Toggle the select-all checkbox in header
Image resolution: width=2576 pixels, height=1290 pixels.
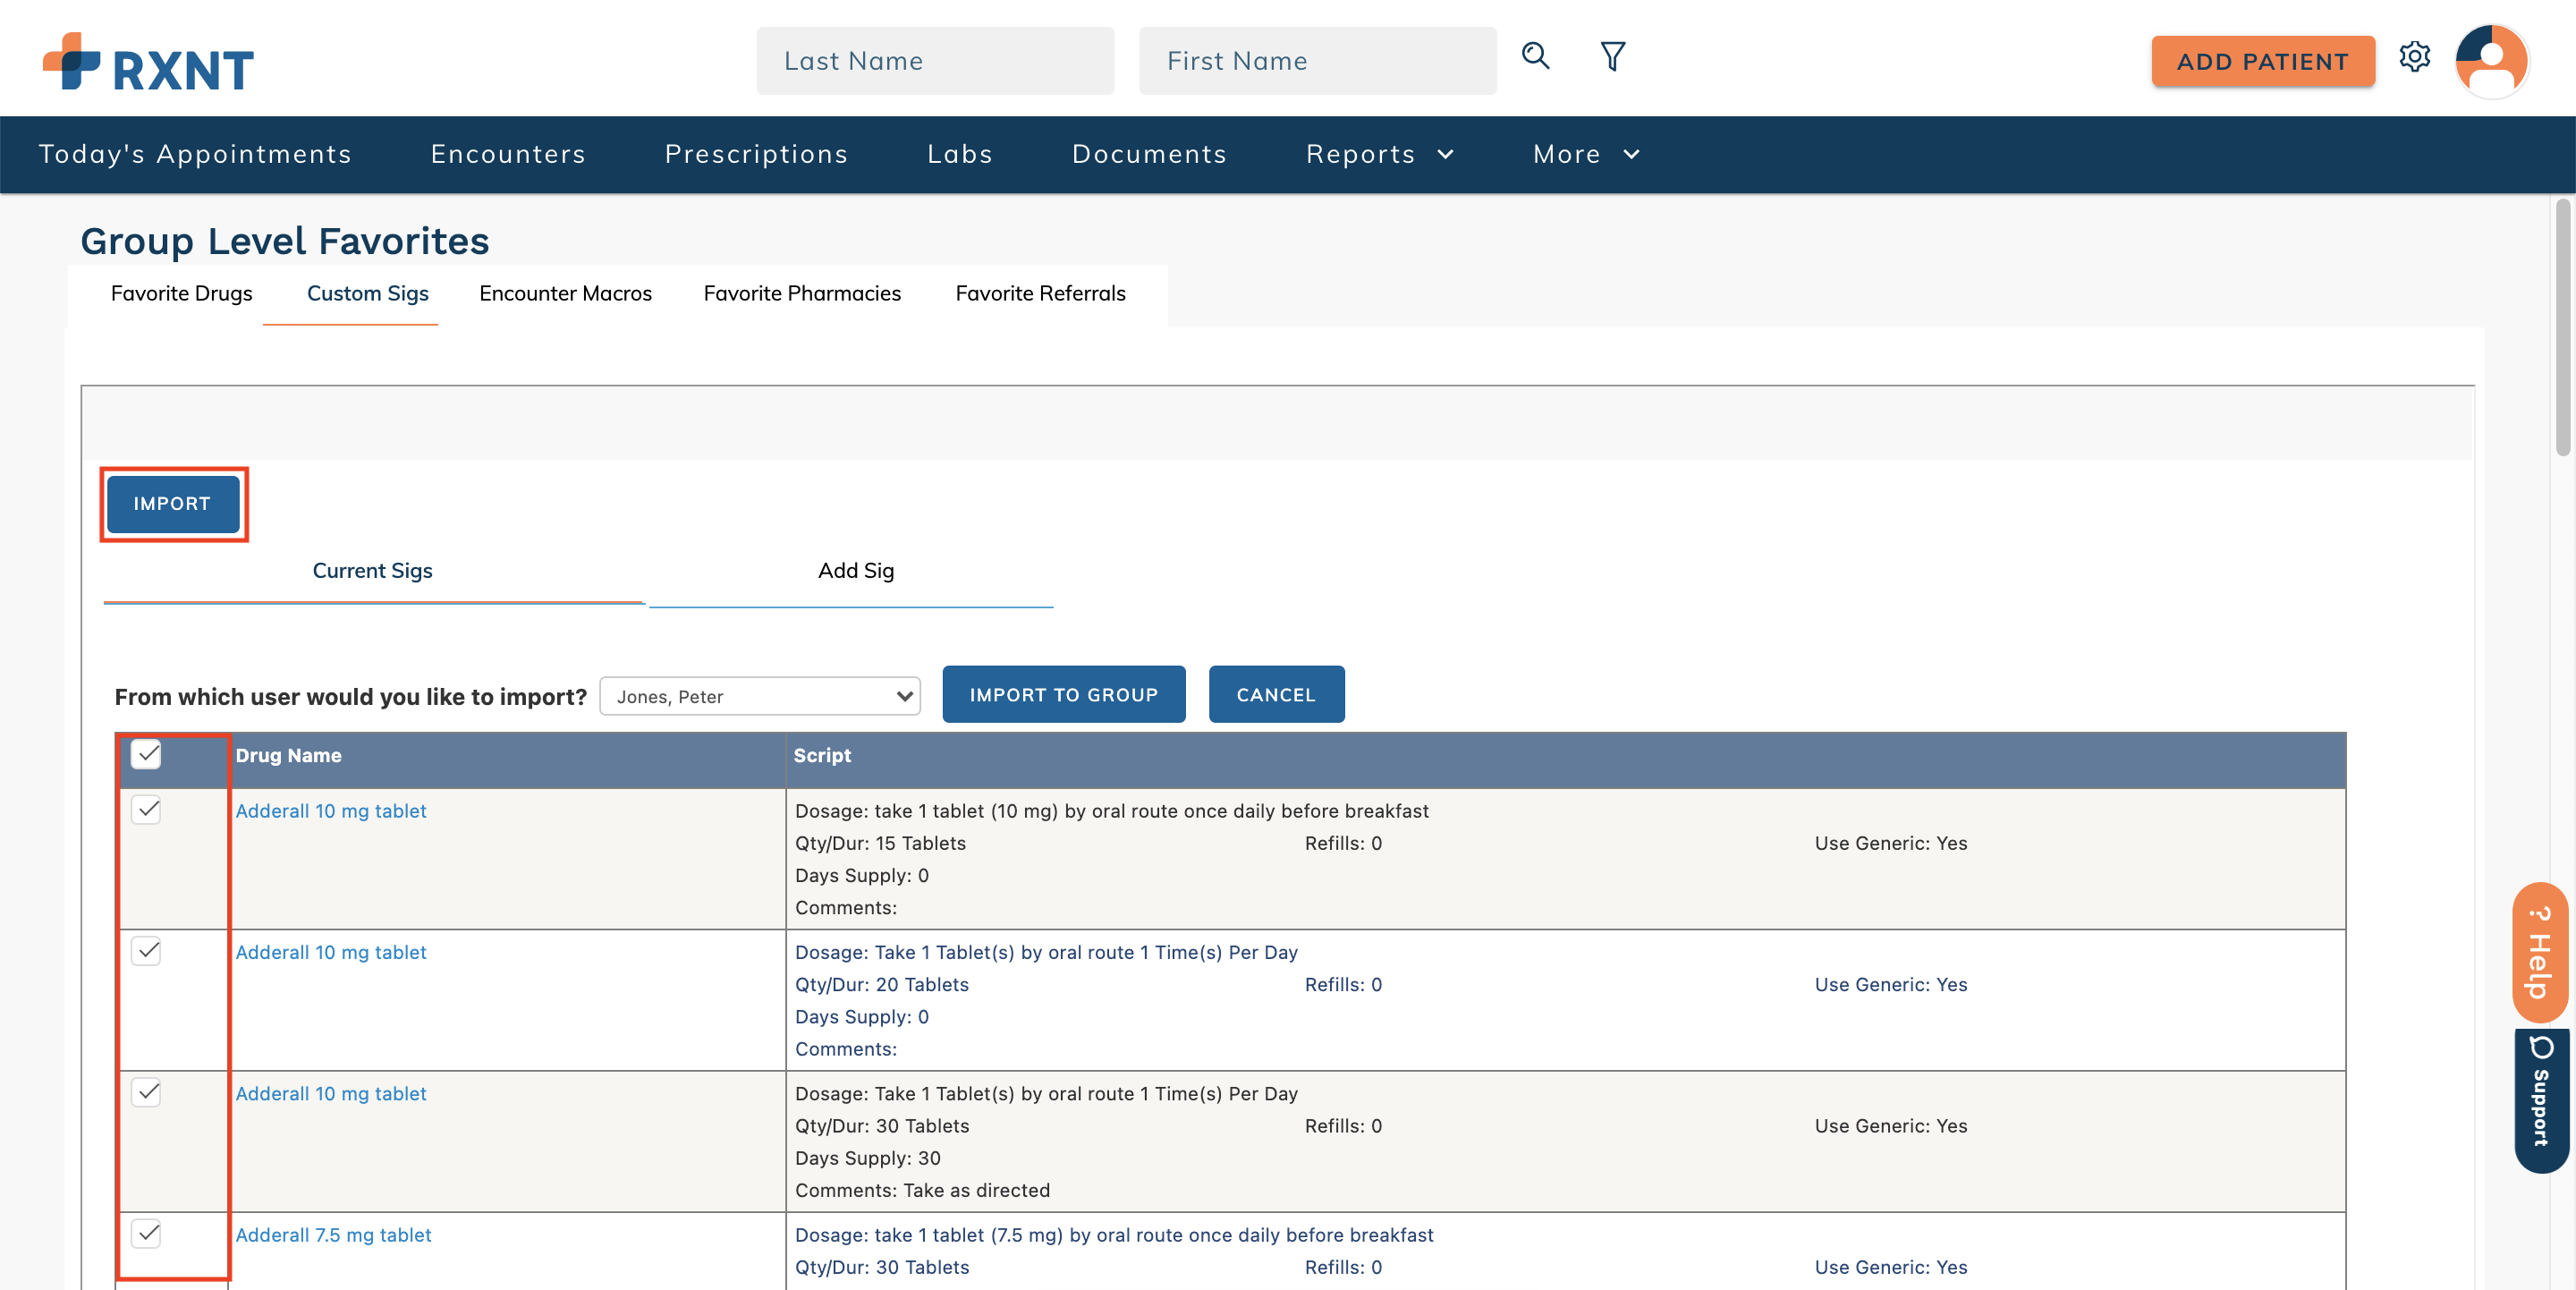(x=147, y=754)
